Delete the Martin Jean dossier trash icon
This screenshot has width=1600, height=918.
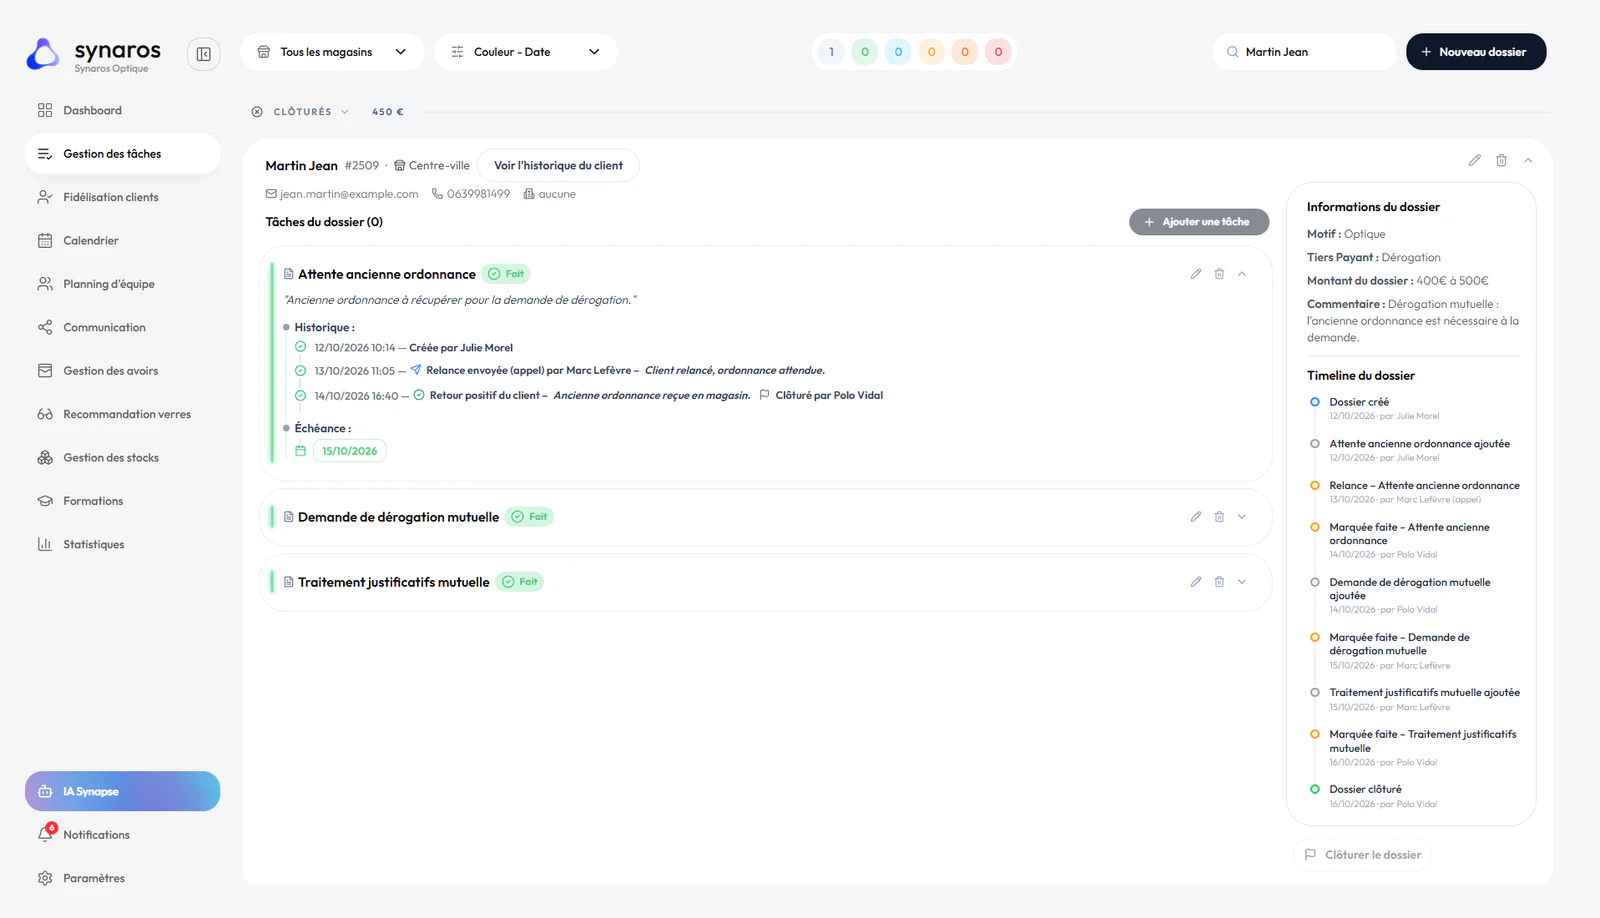(1501, 160)
